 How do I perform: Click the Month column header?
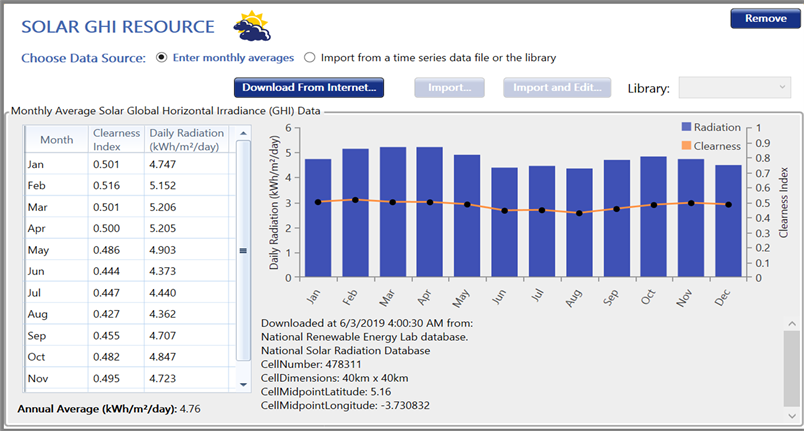(x=57, y=140)
